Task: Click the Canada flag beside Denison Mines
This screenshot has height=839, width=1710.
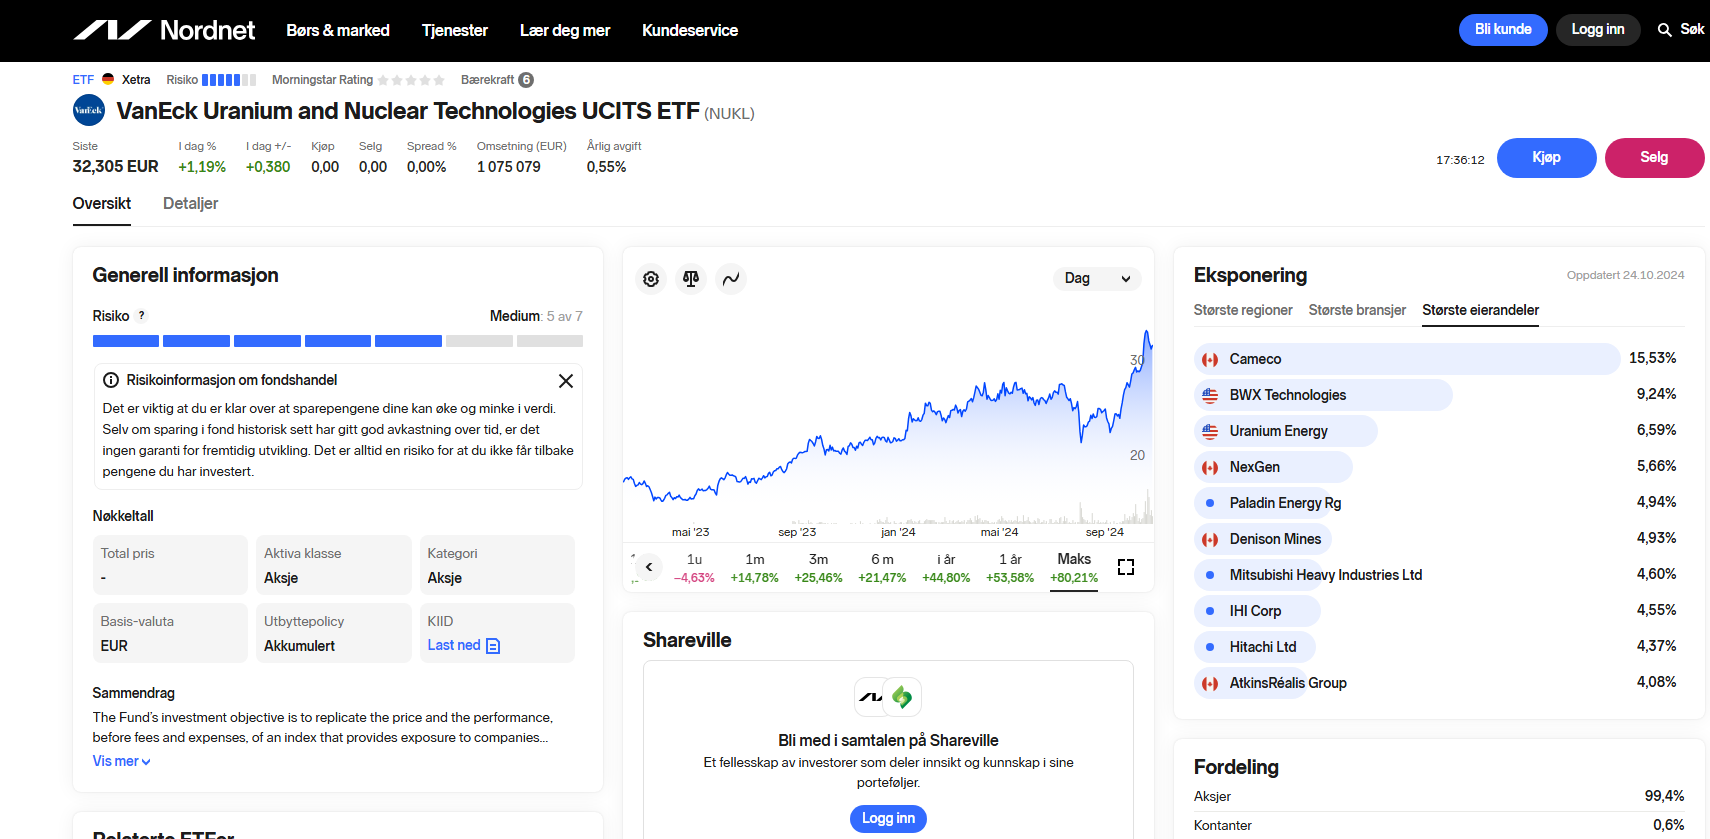Action: click(1210, 539)
